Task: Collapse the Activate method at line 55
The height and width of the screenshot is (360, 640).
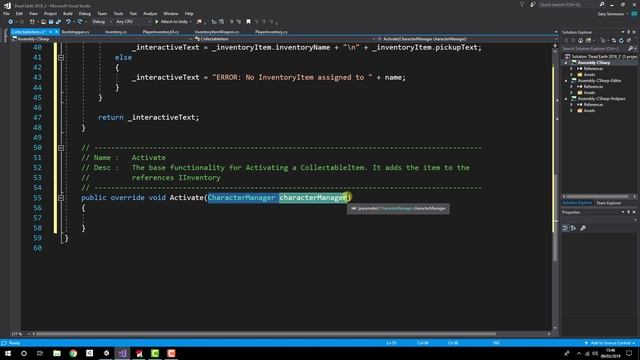Action: [61, 198]
